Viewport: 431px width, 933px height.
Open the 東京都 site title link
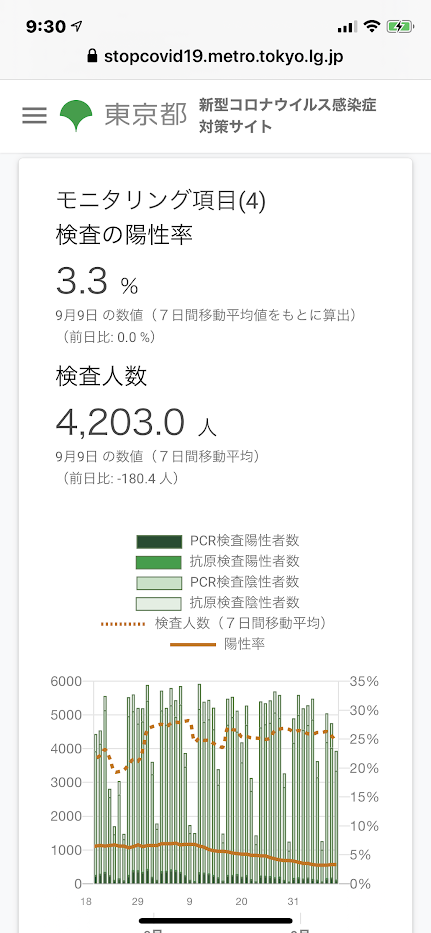coord(146,115)
